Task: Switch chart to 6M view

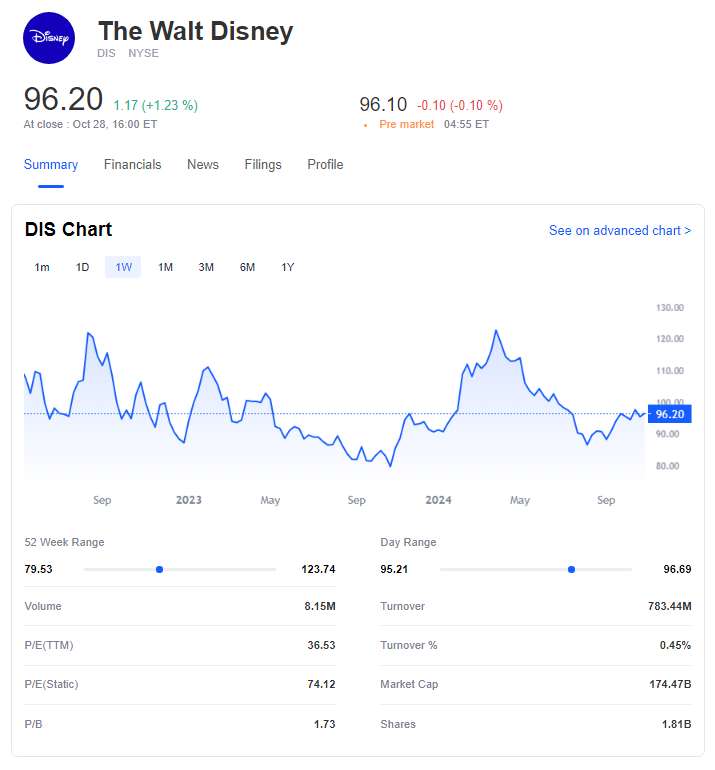Action: point(247,267)
